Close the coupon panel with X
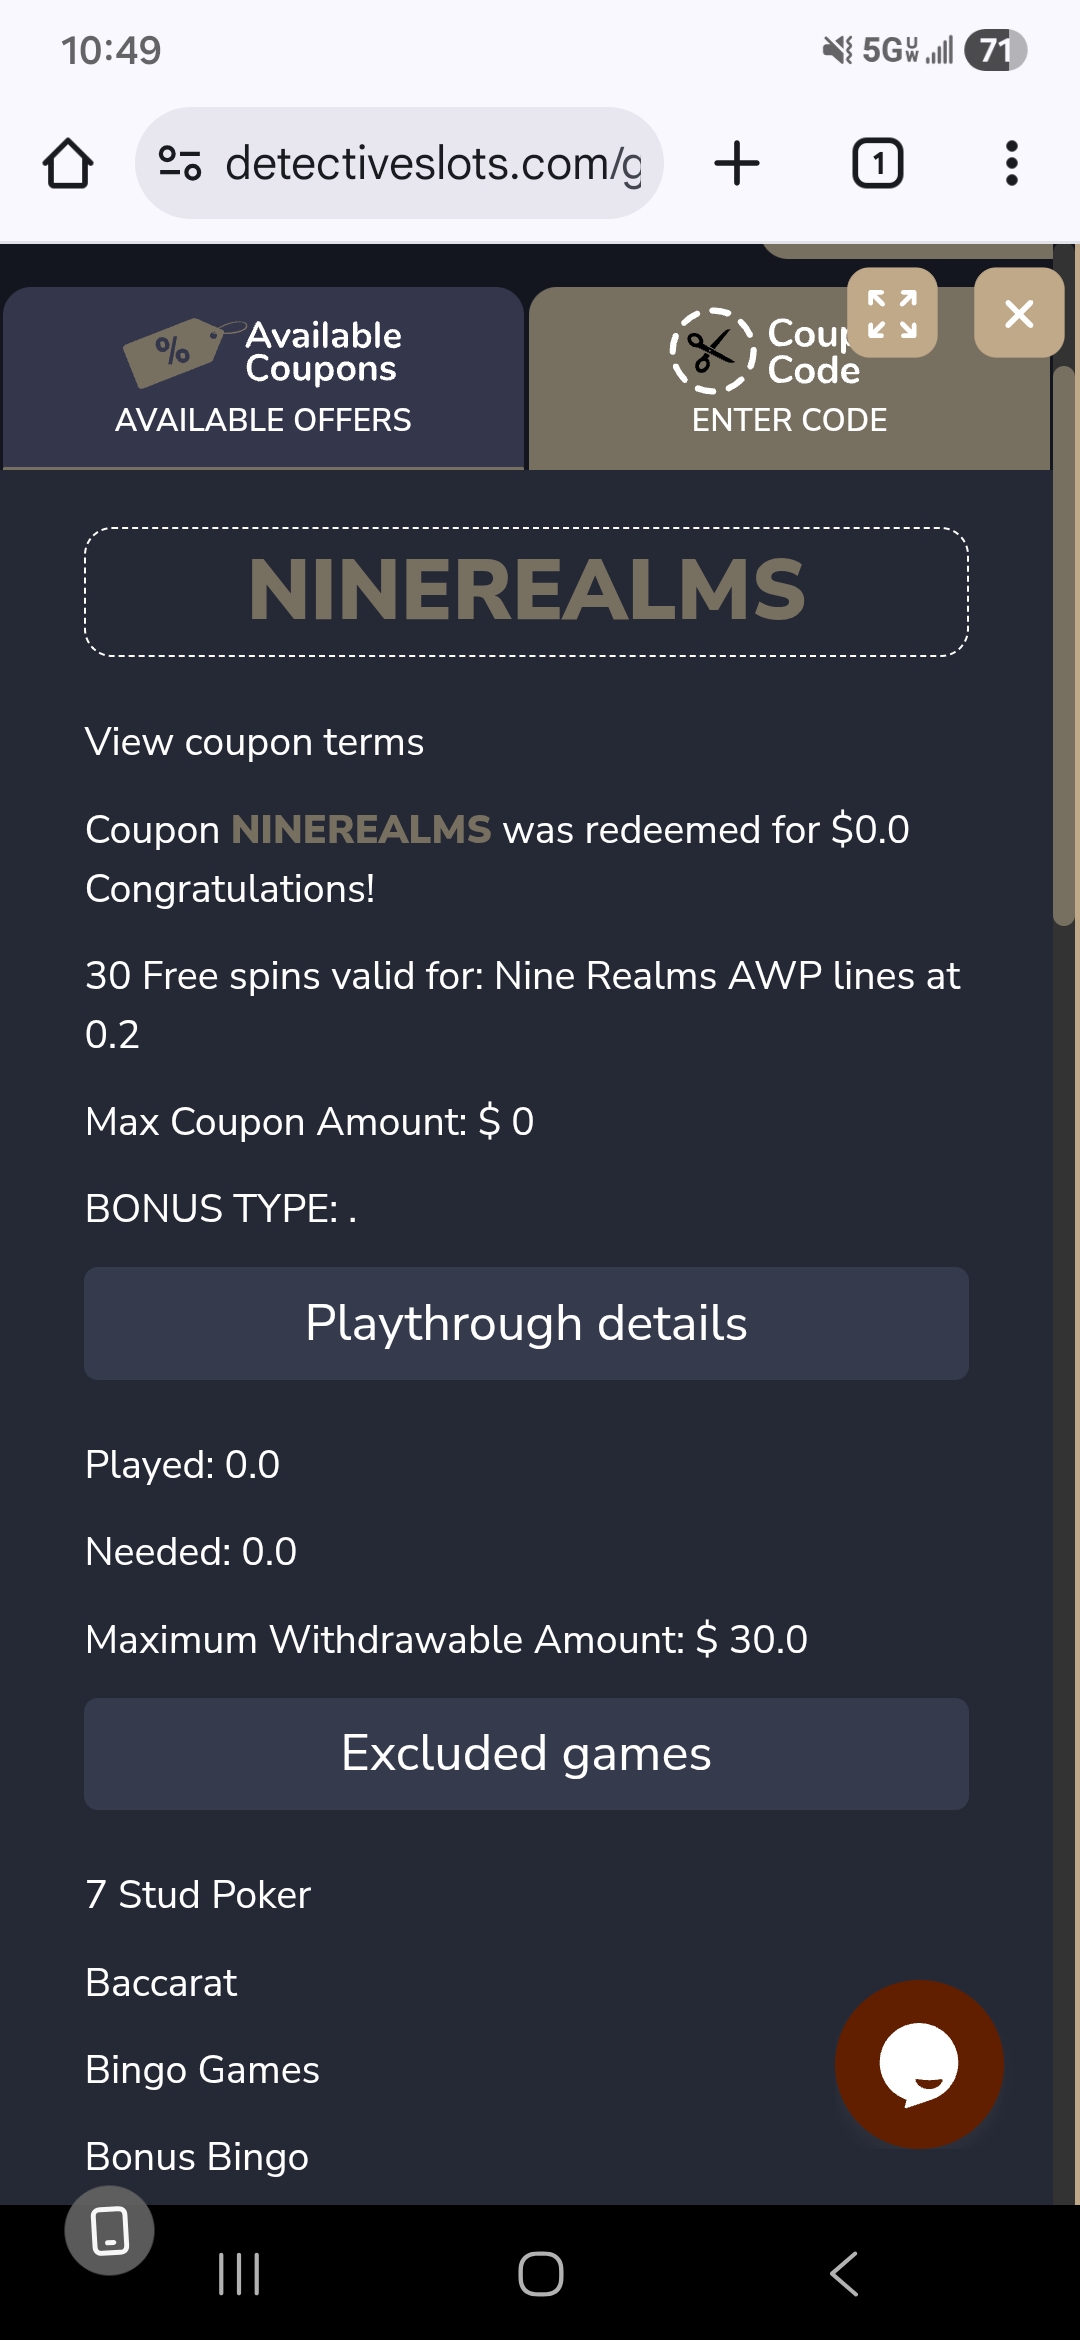 pos(1018,313)
